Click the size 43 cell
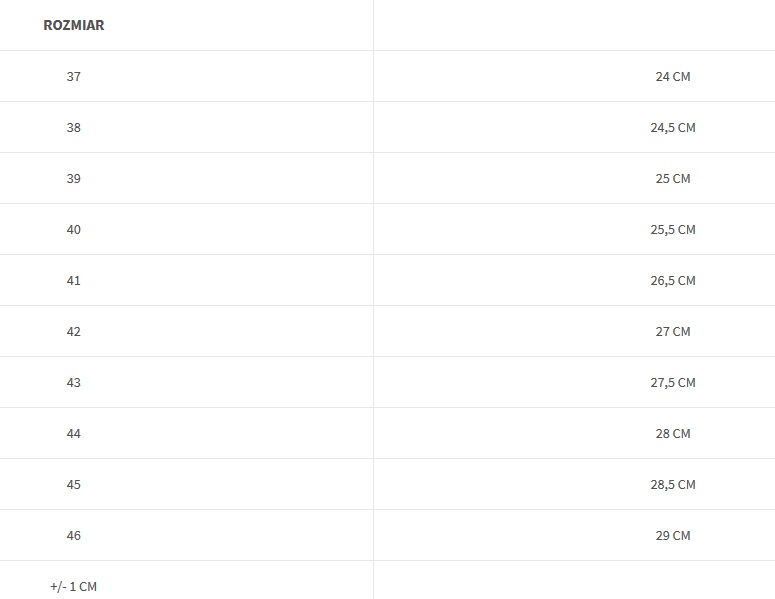This screenshot has height=599, width=775. [x=73, y=382]
